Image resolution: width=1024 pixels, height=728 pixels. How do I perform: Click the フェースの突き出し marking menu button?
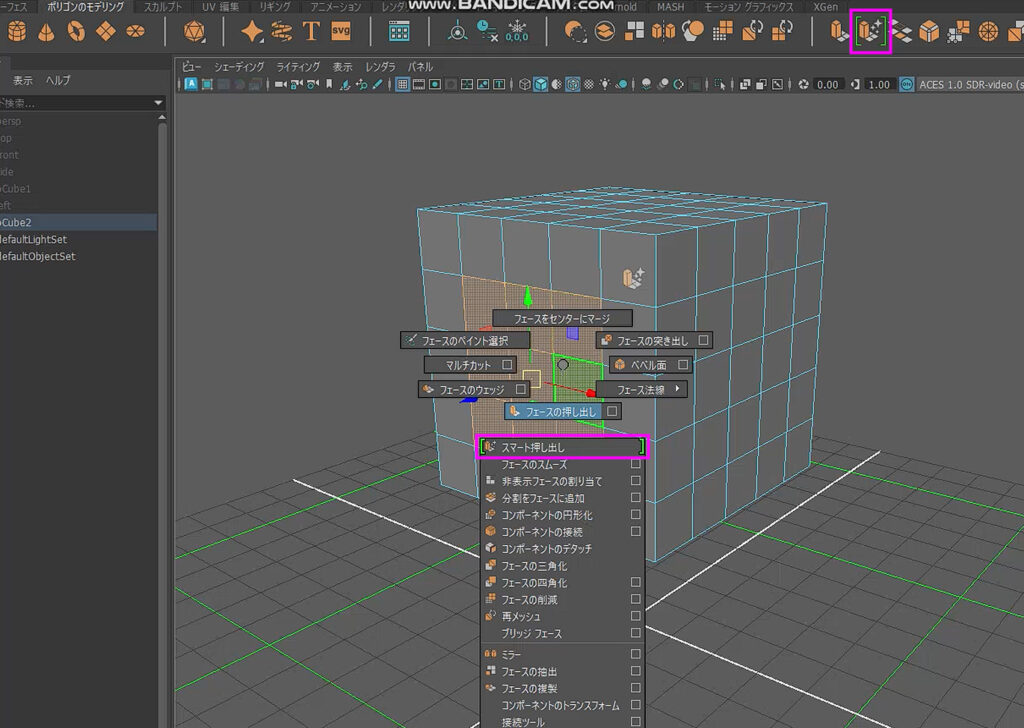pos(654,340)
